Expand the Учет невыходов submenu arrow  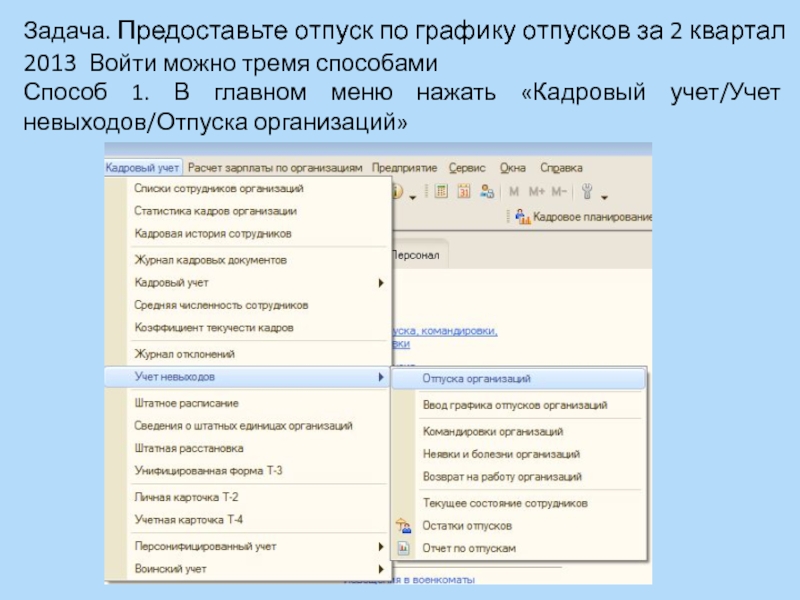pyautogui.click(x=381, y=377)
